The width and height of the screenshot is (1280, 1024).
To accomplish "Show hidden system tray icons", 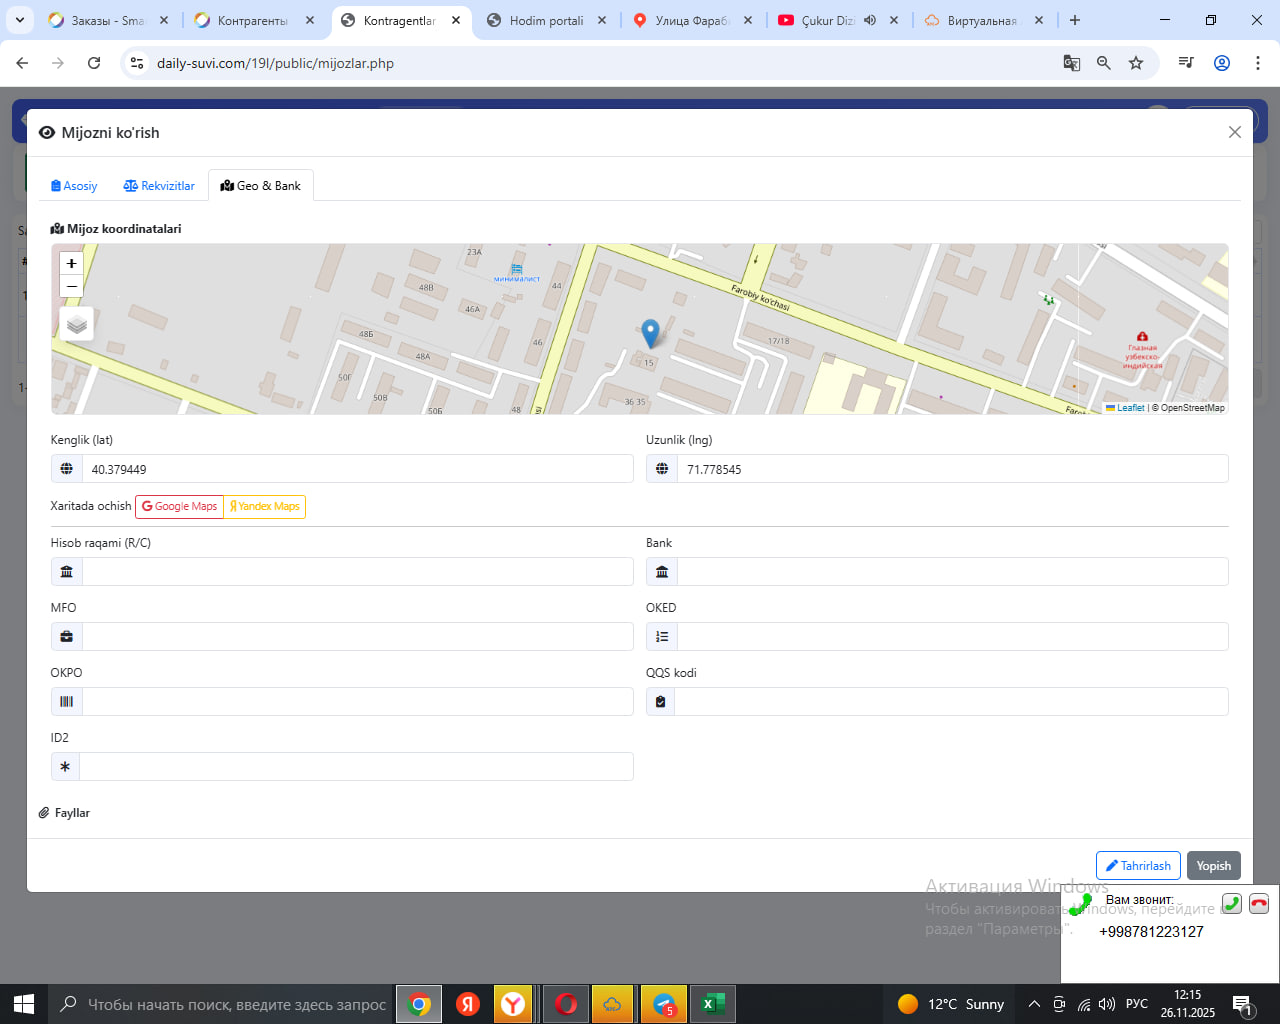I will tap(1034, 1004).
